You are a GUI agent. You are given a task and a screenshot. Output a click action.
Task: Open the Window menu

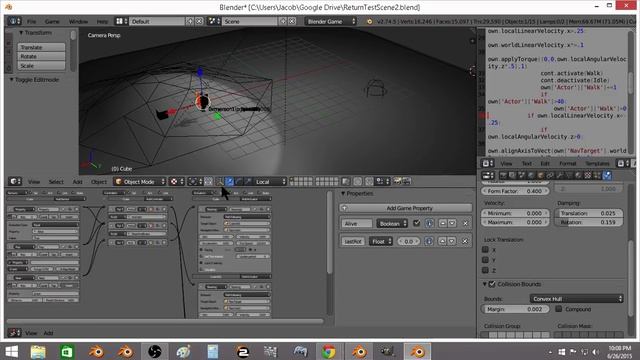click(x=78, y=21)
